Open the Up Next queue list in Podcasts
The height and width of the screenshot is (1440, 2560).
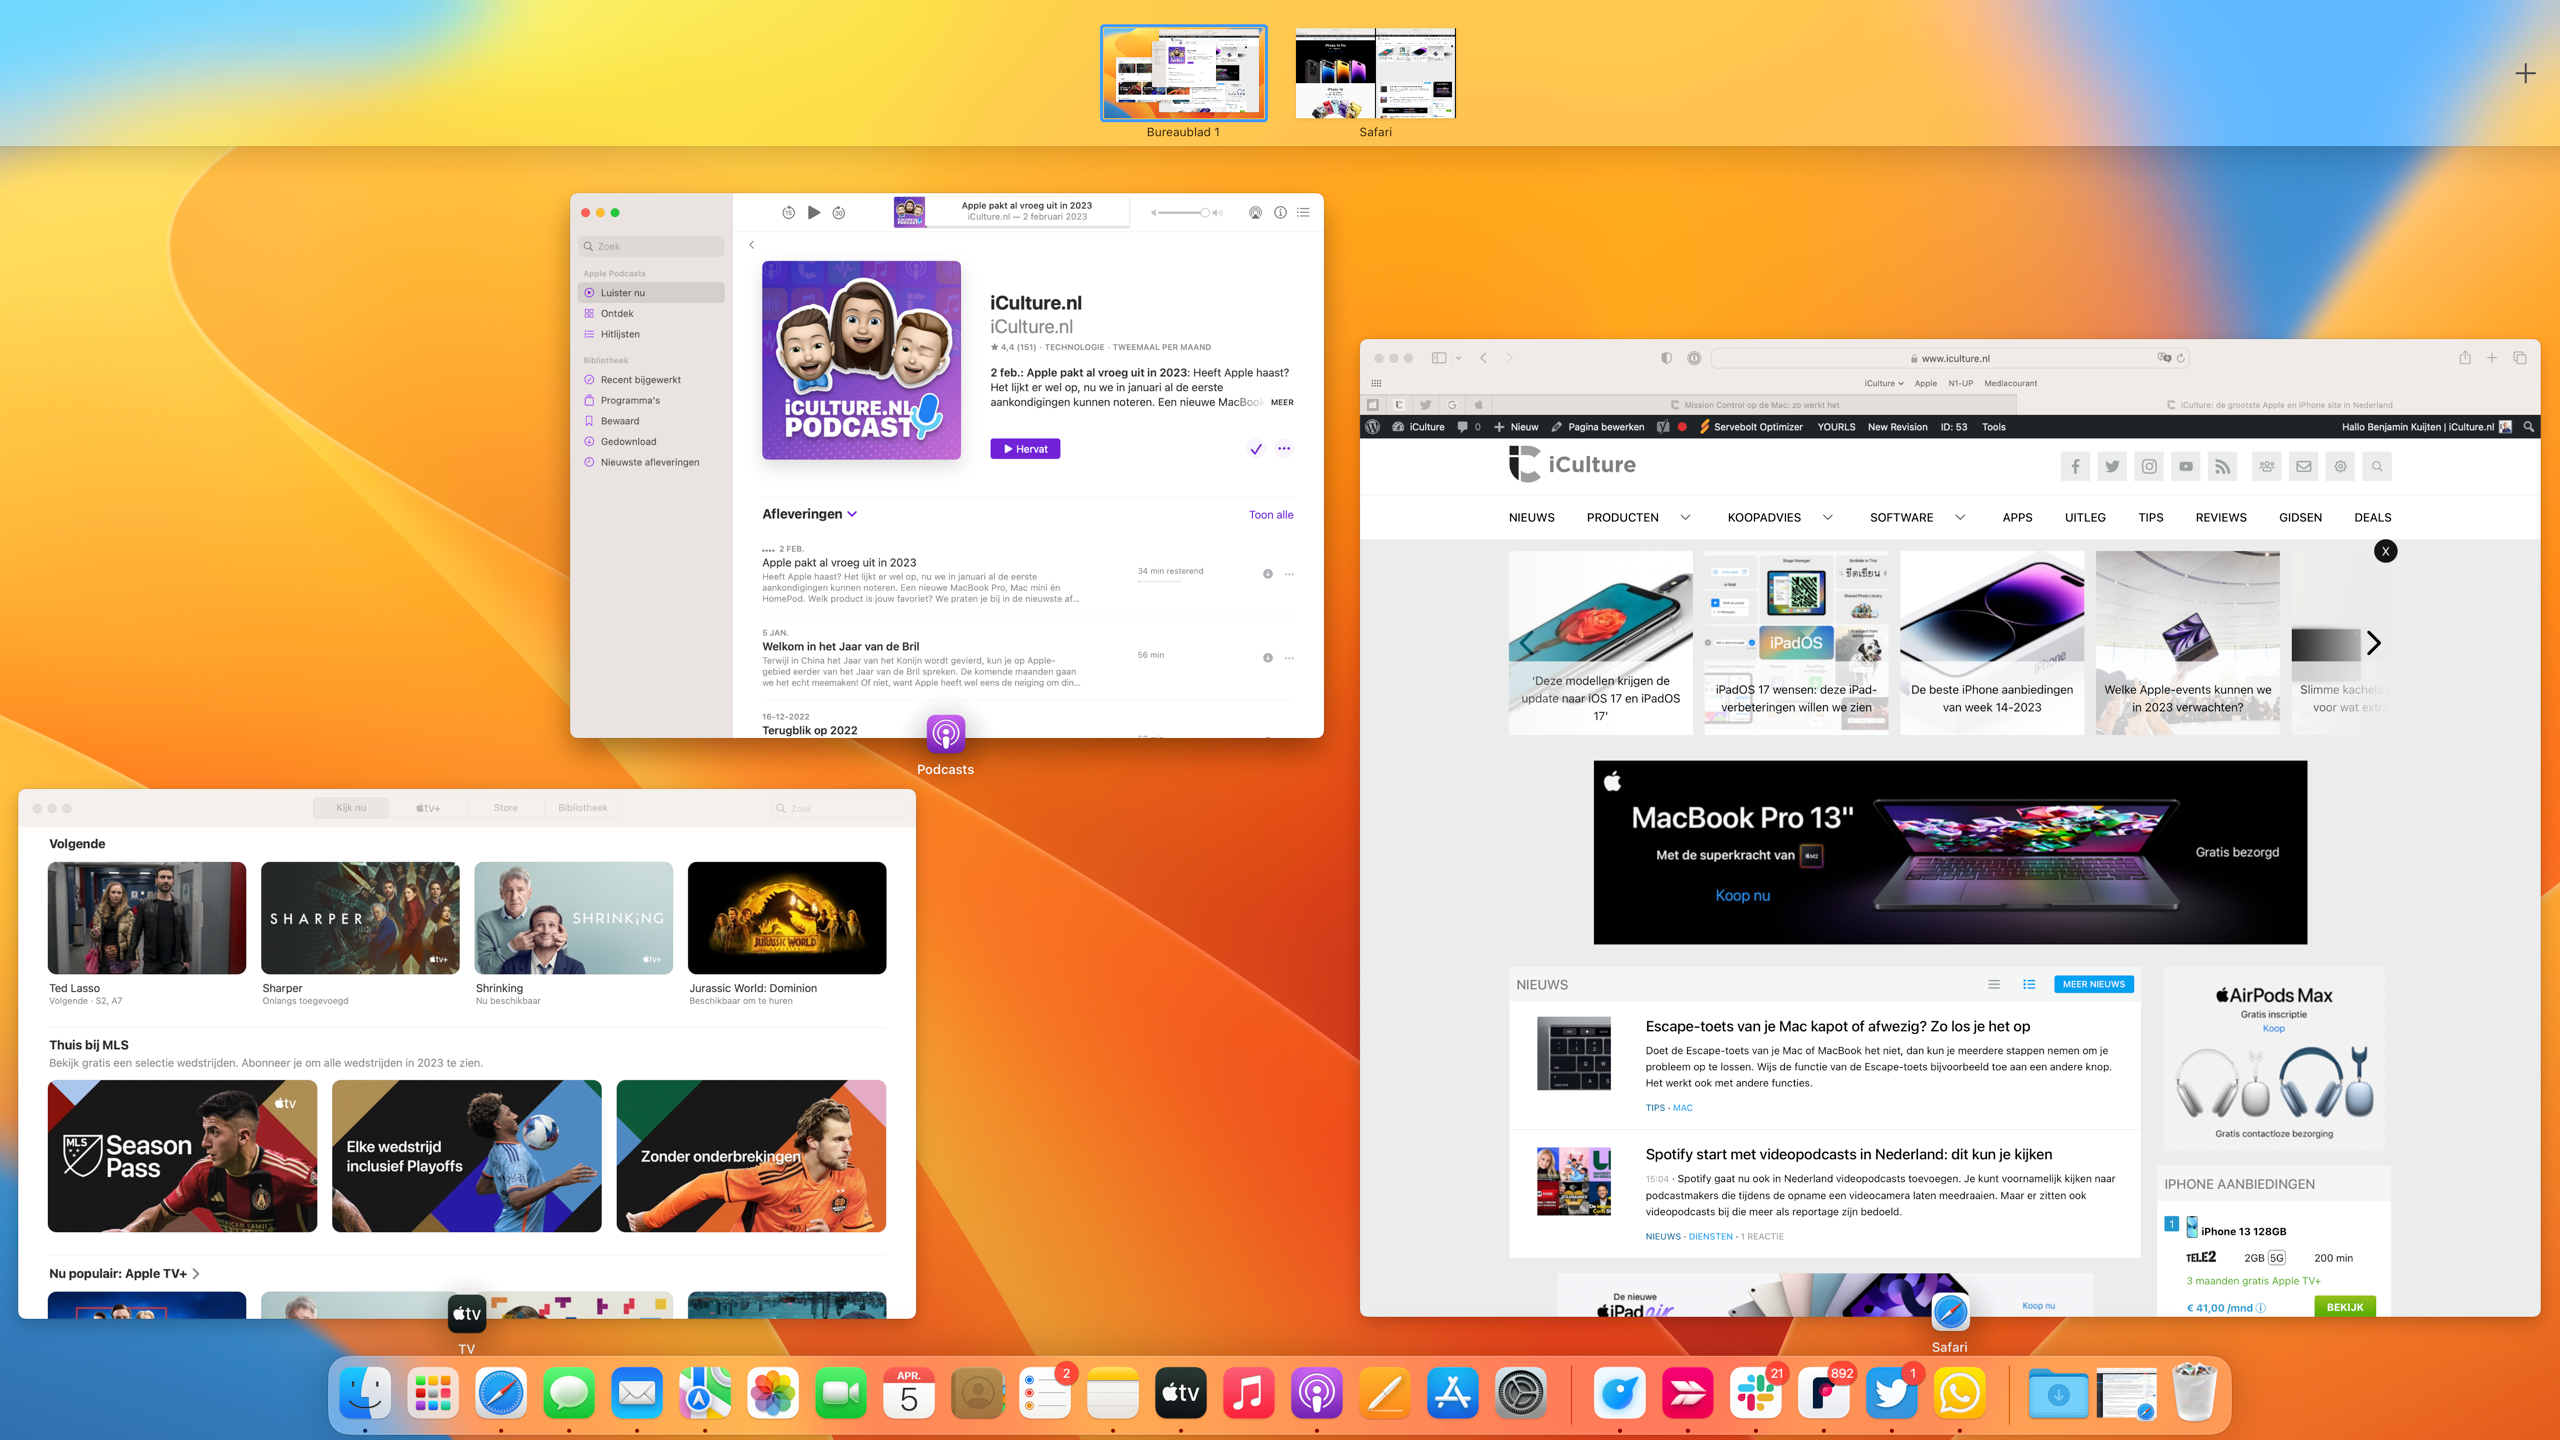click(x=1303, y=212)
